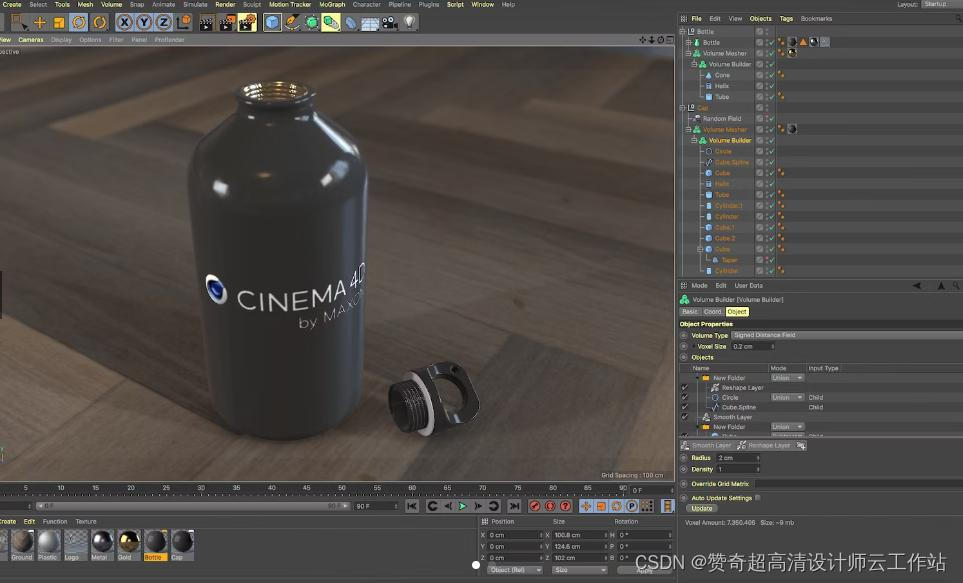Select the Move tool in the top toolbar
963x583 pixels.
click(39, 23)
